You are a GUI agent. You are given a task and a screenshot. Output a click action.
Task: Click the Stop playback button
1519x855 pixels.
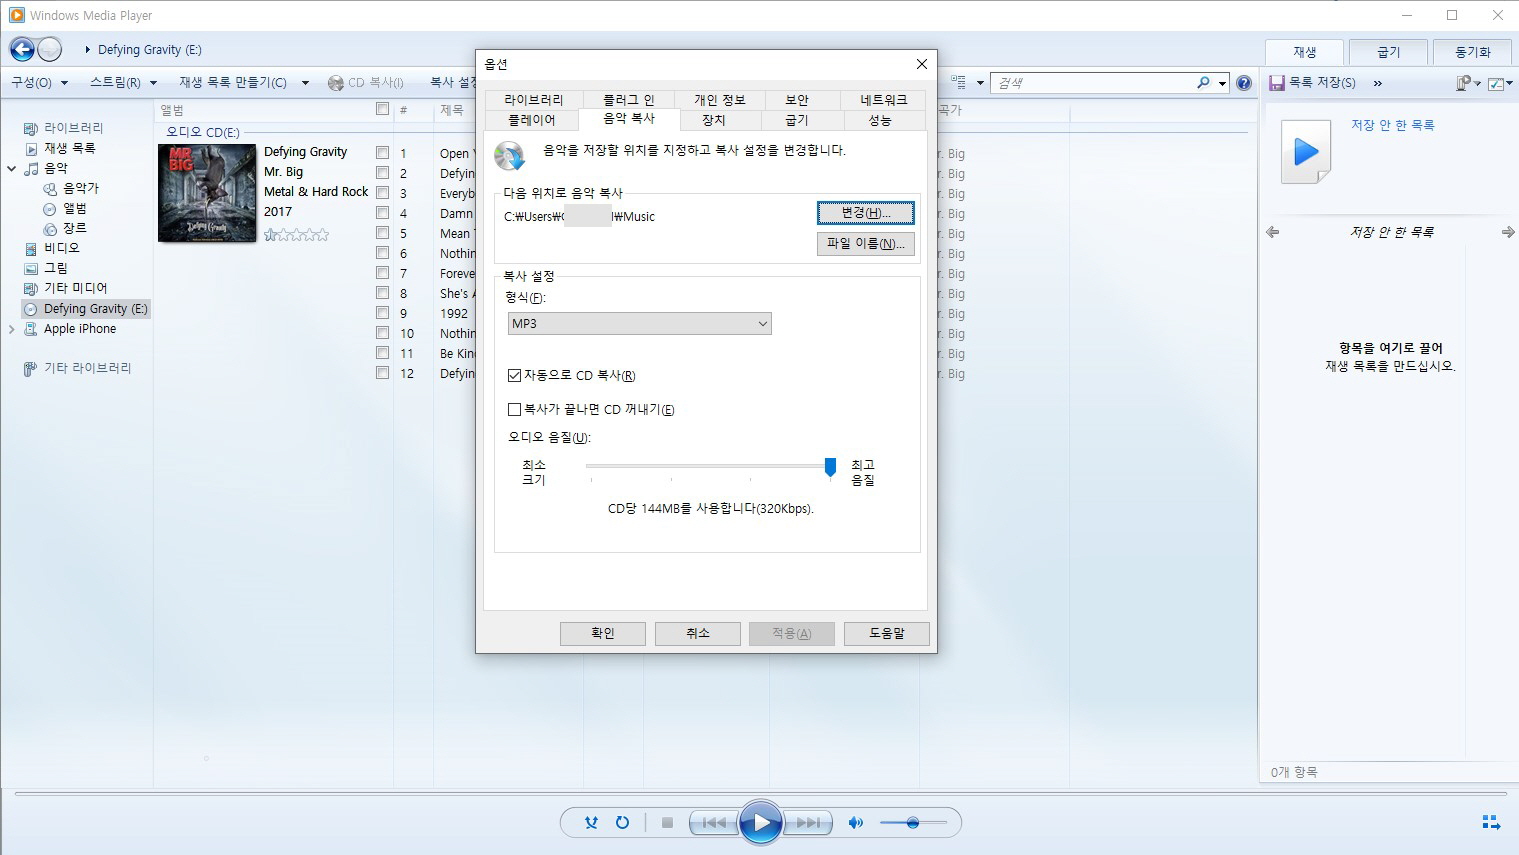667,823
